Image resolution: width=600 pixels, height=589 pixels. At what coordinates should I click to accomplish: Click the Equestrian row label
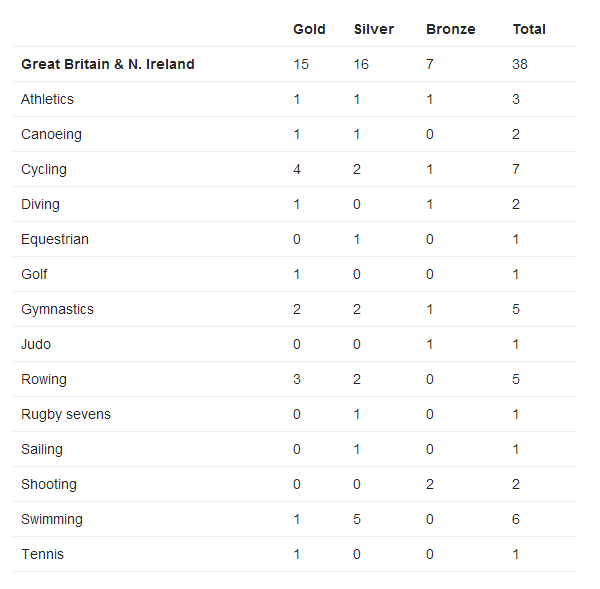(x=55, y=239)
